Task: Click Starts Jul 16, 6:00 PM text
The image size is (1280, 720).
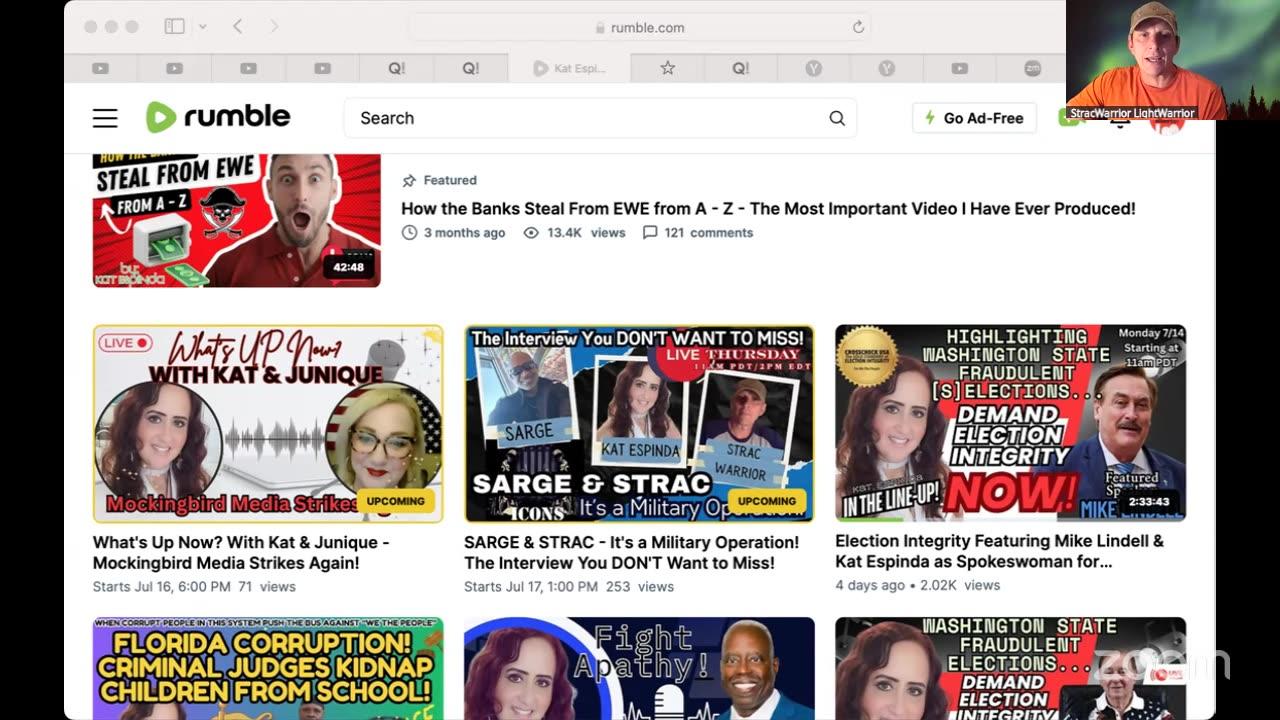Action: 162,587
